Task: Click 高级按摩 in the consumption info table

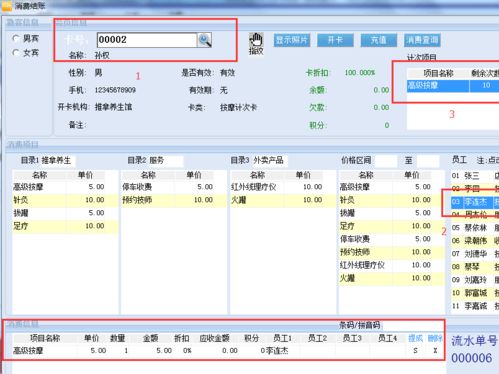Action: tap(28, 351)
